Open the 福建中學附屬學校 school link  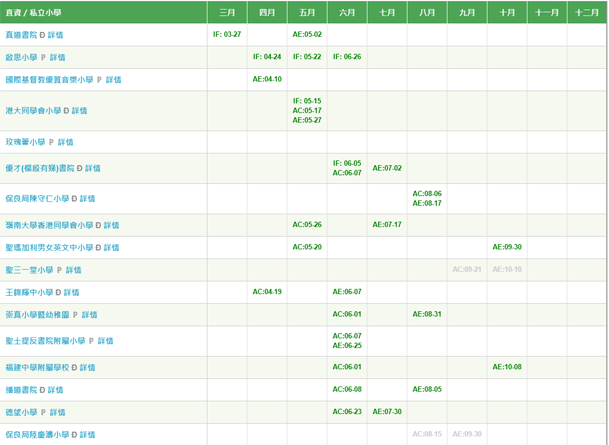38,367
